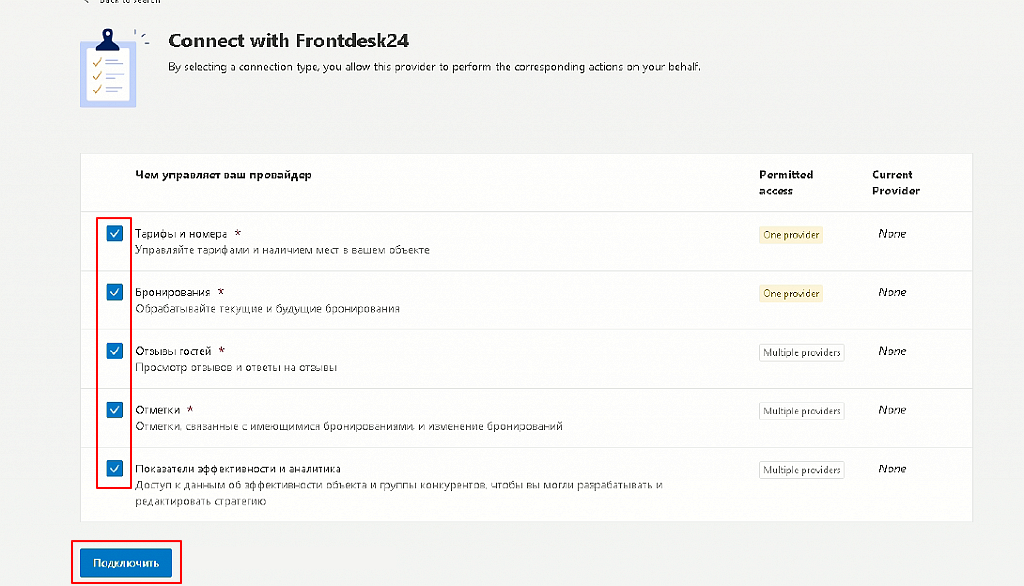Image resolution: width=1024 pixels, height=586 pixels.
Task: Click Multiple providers badge for Отзывы гостей
Action: [801, 352]
